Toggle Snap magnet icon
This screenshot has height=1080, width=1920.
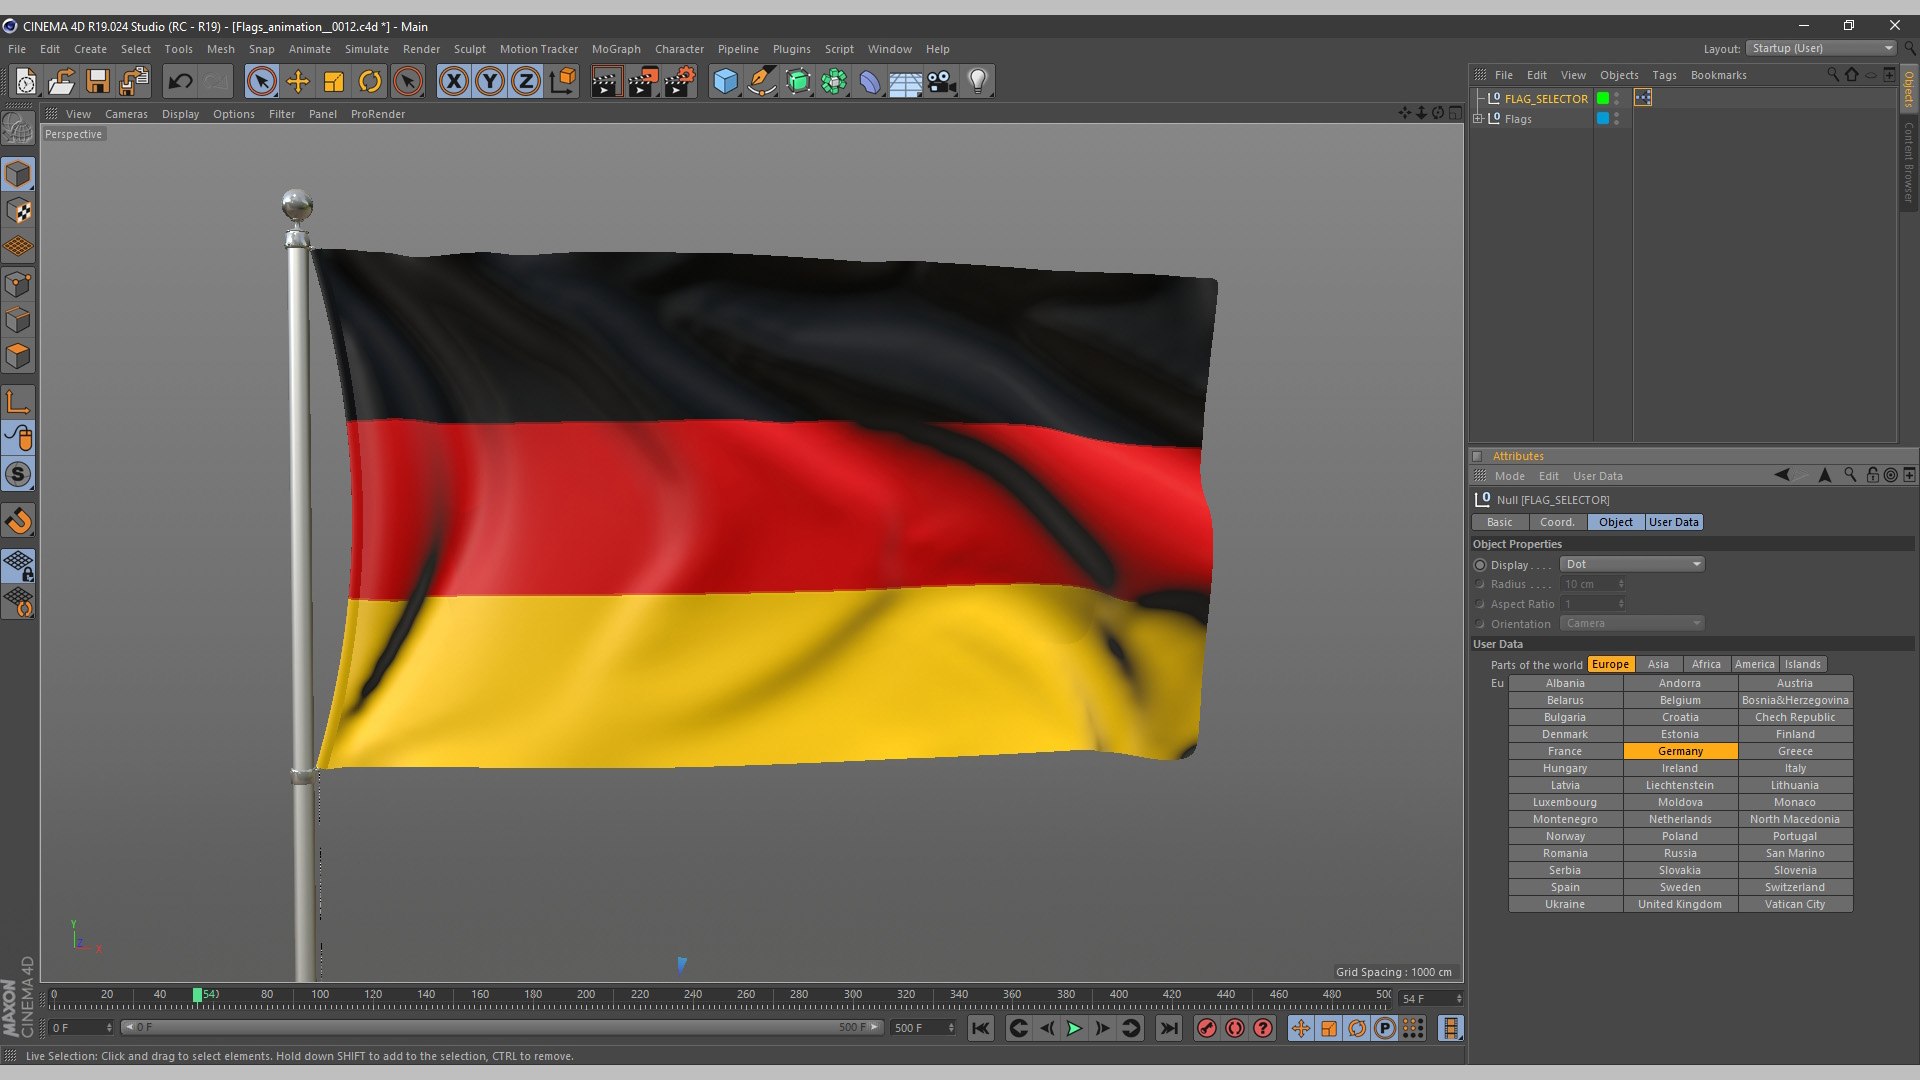coord(18,520)
